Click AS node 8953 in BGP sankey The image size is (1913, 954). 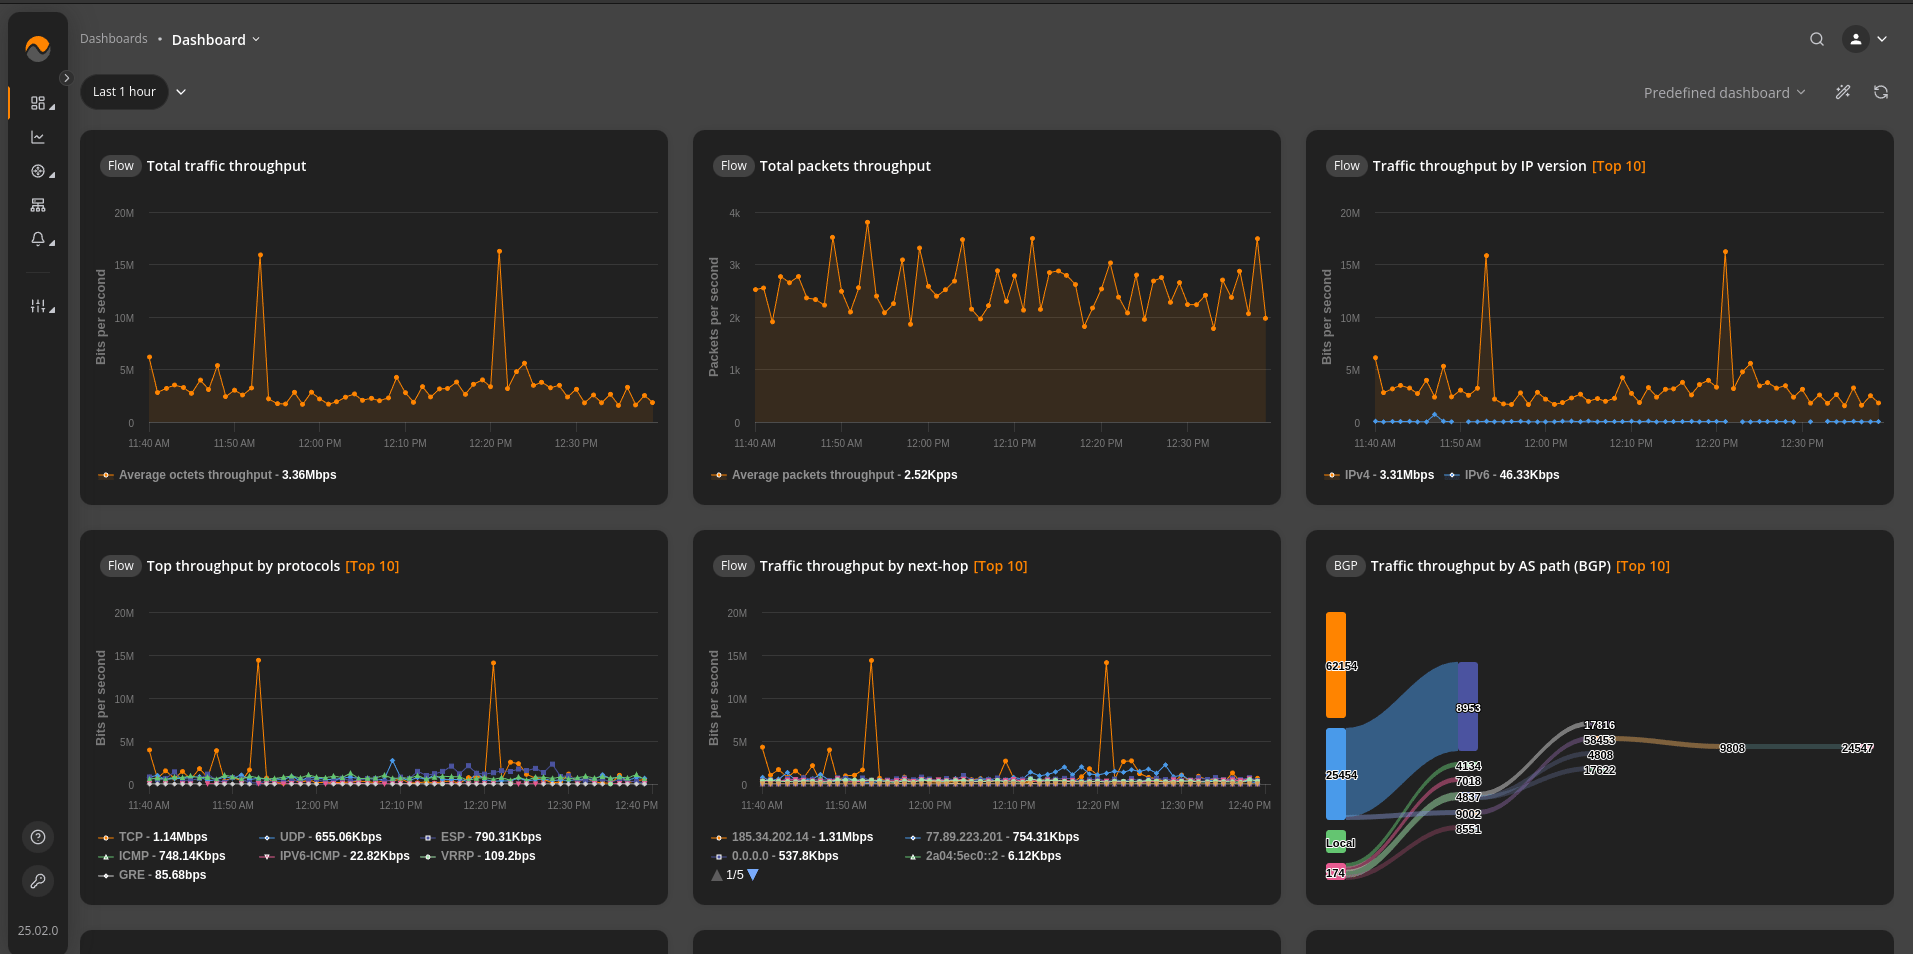point(1467,706)
